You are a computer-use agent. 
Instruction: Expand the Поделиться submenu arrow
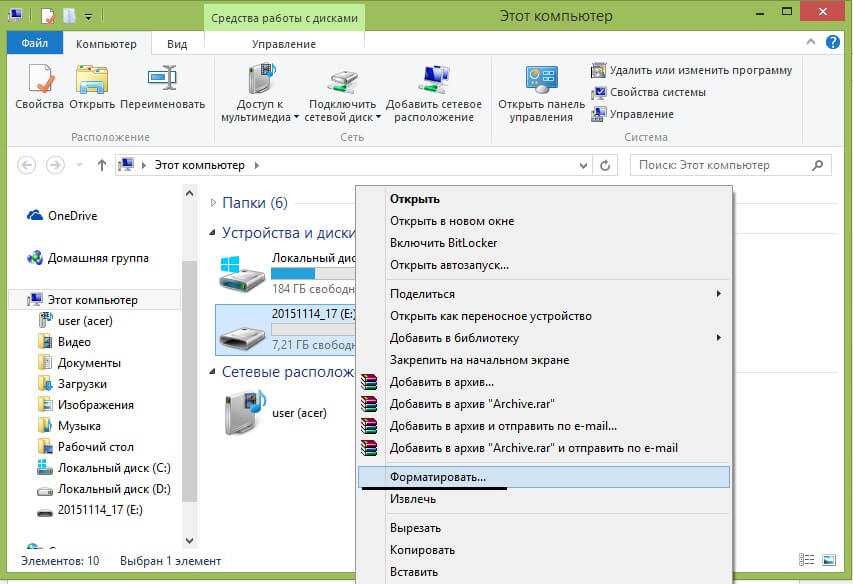pyautogui.click(x=718, y=294)
